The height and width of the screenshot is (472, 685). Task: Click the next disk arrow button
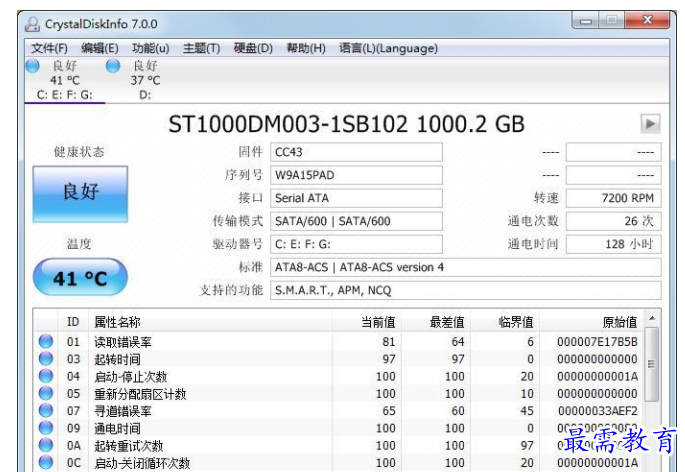point(650,124)
